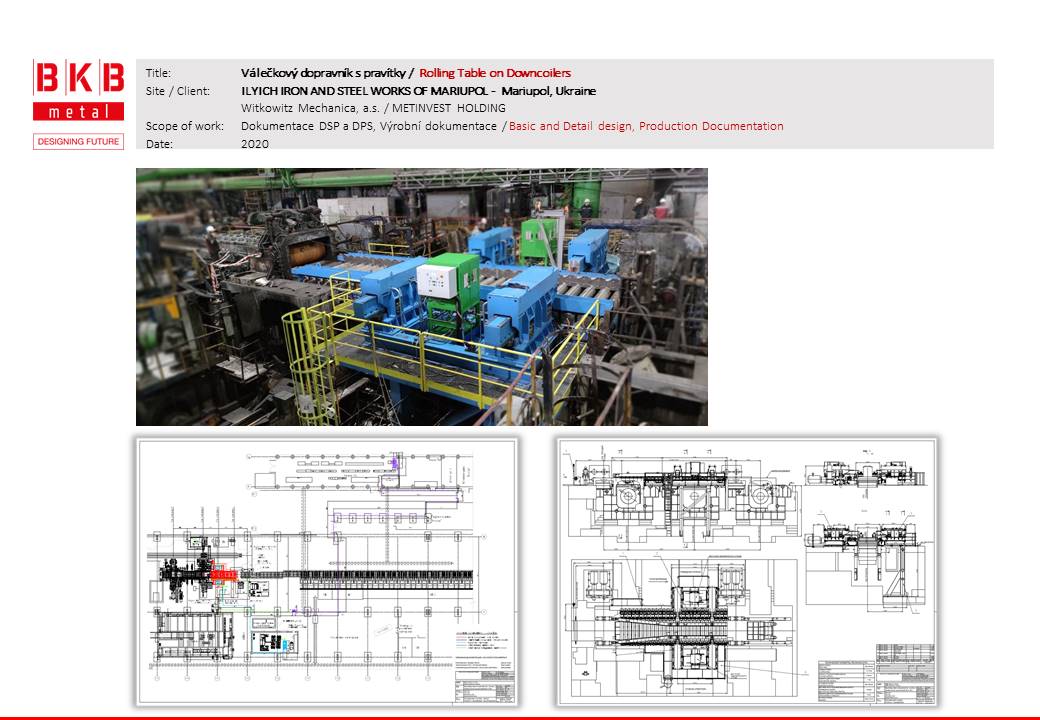Viewport: 1040px width, 720px height.
Task: Open the left plant layout drawing
Action: 327,570
